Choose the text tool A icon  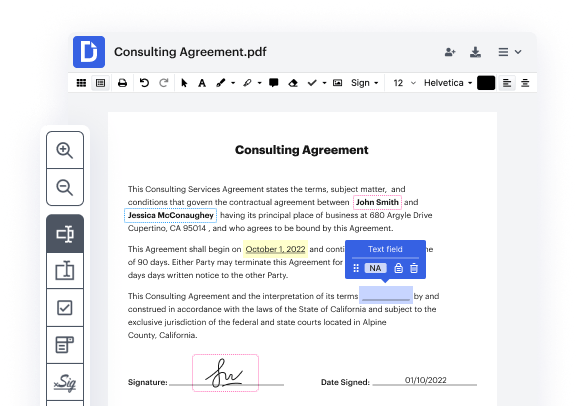coord(202,83)
